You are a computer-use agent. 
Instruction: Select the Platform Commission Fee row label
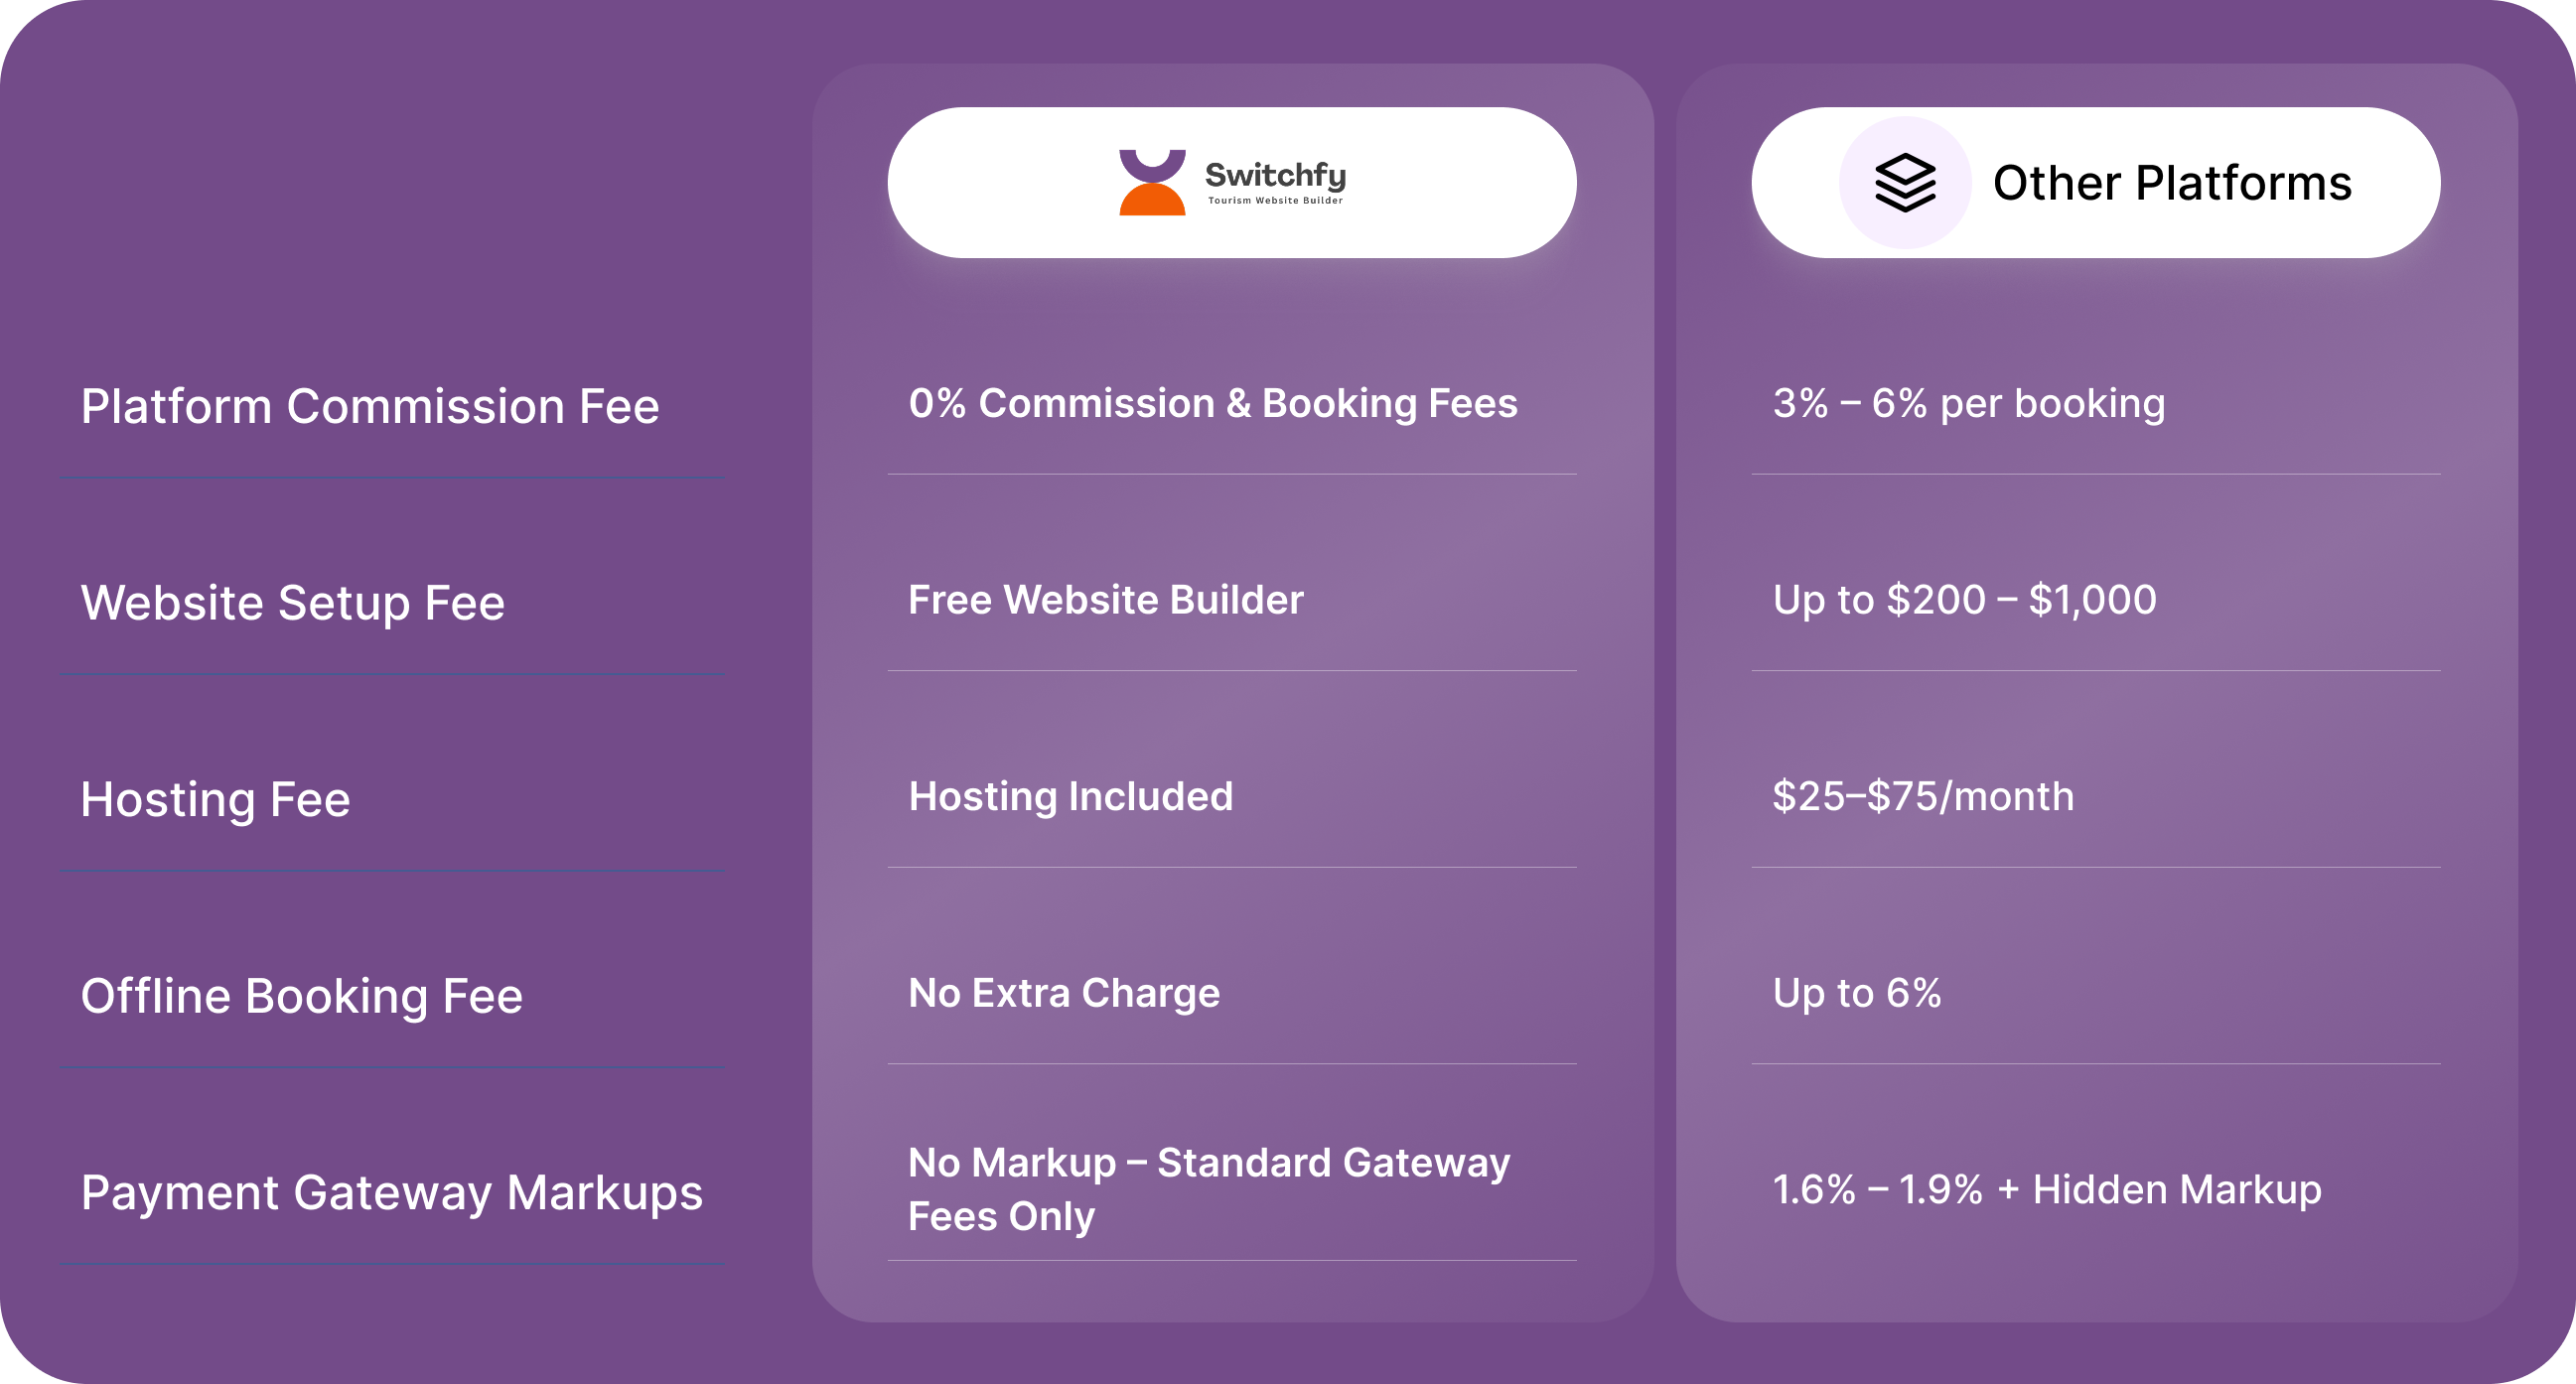pyautogui.click(x=370, y=406)
